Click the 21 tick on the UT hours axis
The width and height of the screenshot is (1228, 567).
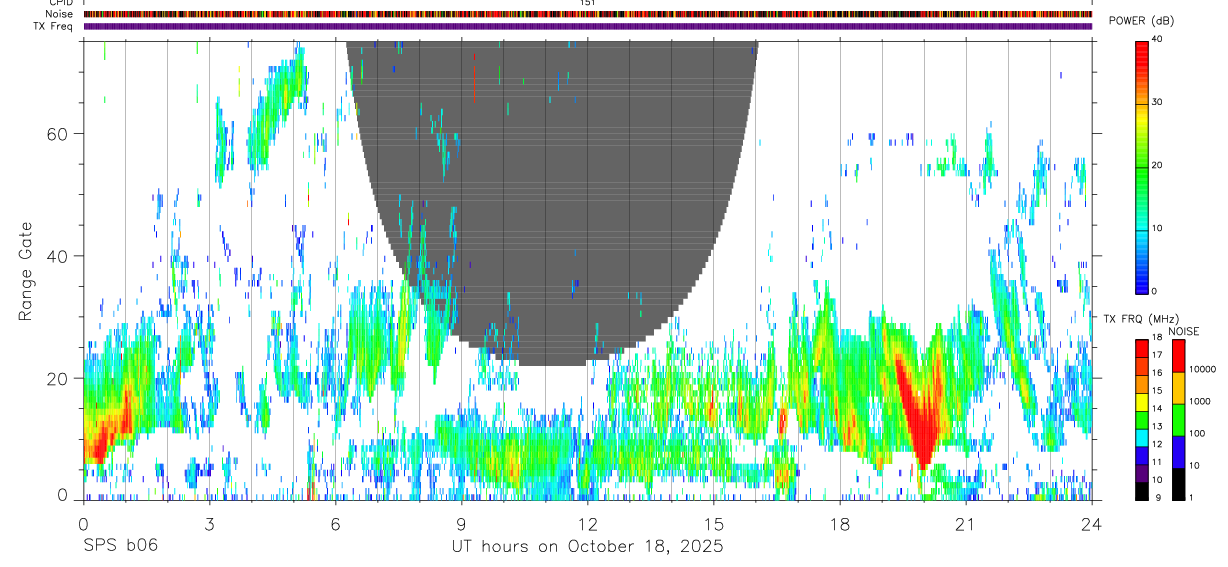(x=965, y=523)
